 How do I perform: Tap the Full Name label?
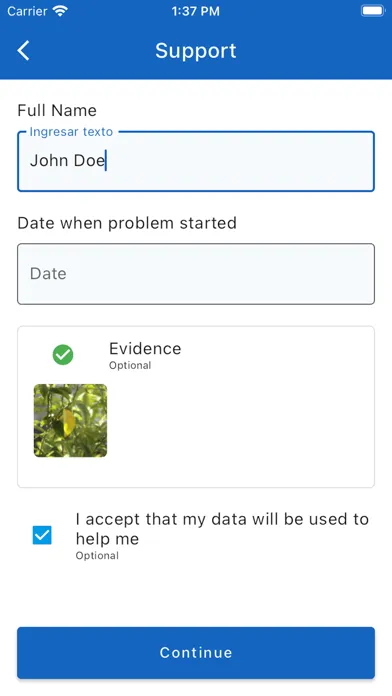pyautogui.click(x=57, y=111)
